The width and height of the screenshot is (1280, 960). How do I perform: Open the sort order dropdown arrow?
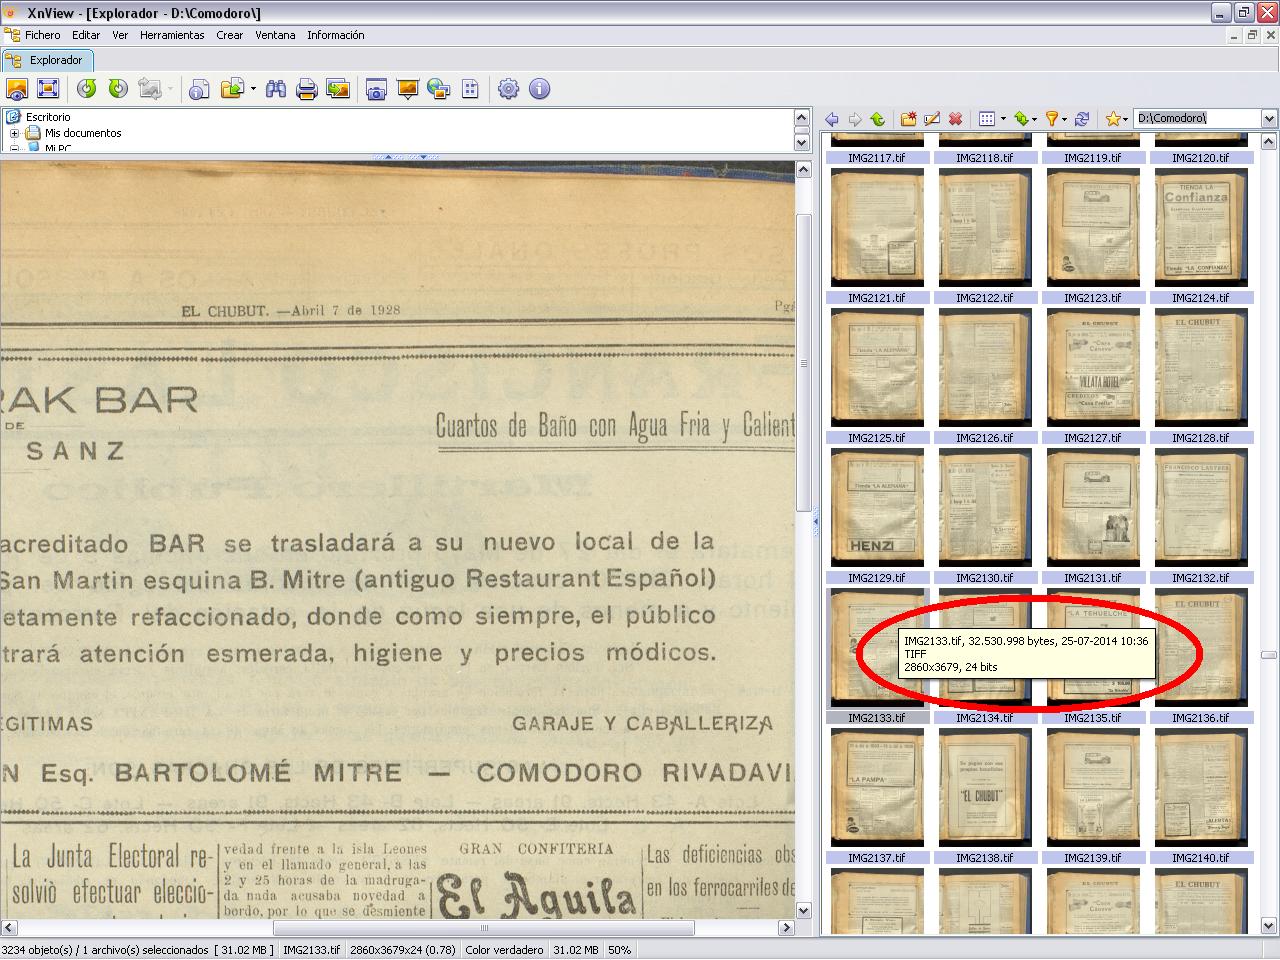(1034, 119)
